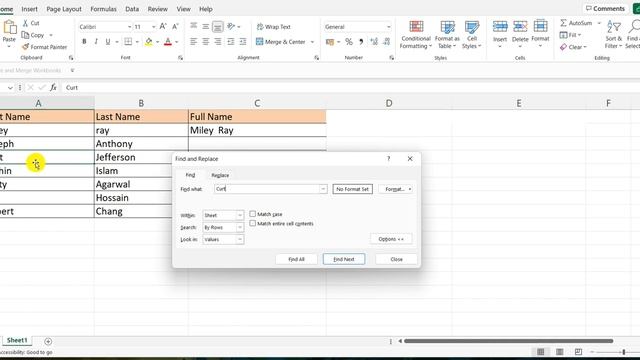Screen dimensions: 640x360
Task: Align text to the left
Action: click(x=193, y=42)
